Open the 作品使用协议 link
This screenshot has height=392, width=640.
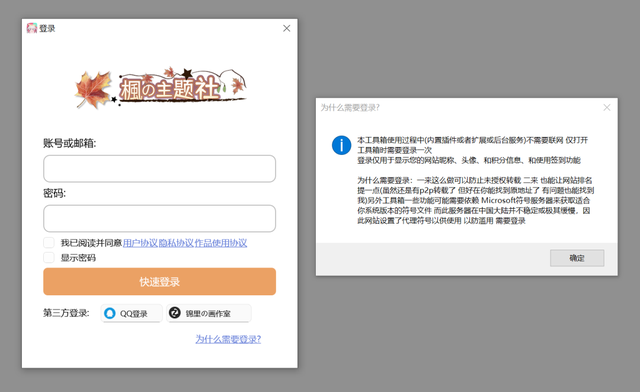pos(221,243)
